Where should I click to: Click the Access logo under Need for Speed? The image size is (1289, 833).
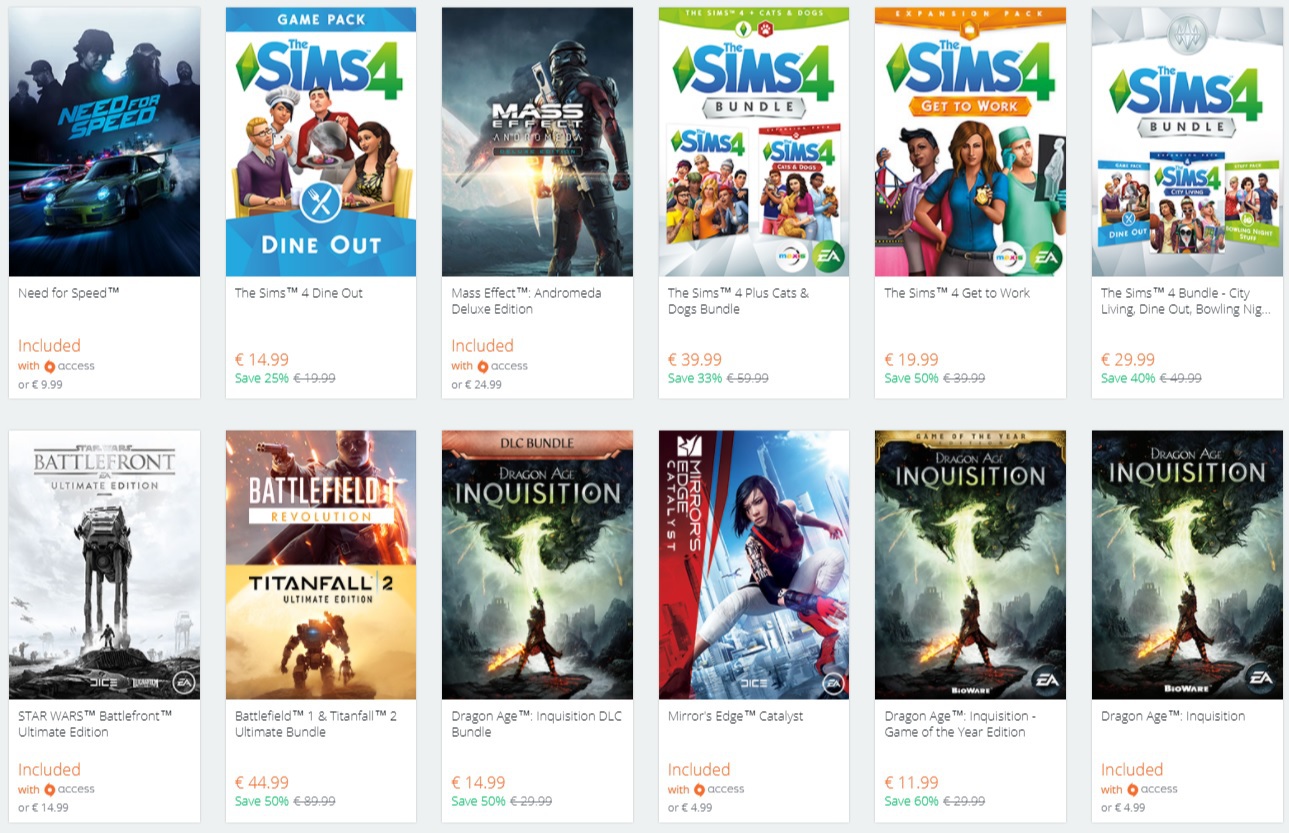(x=69, y=366)
